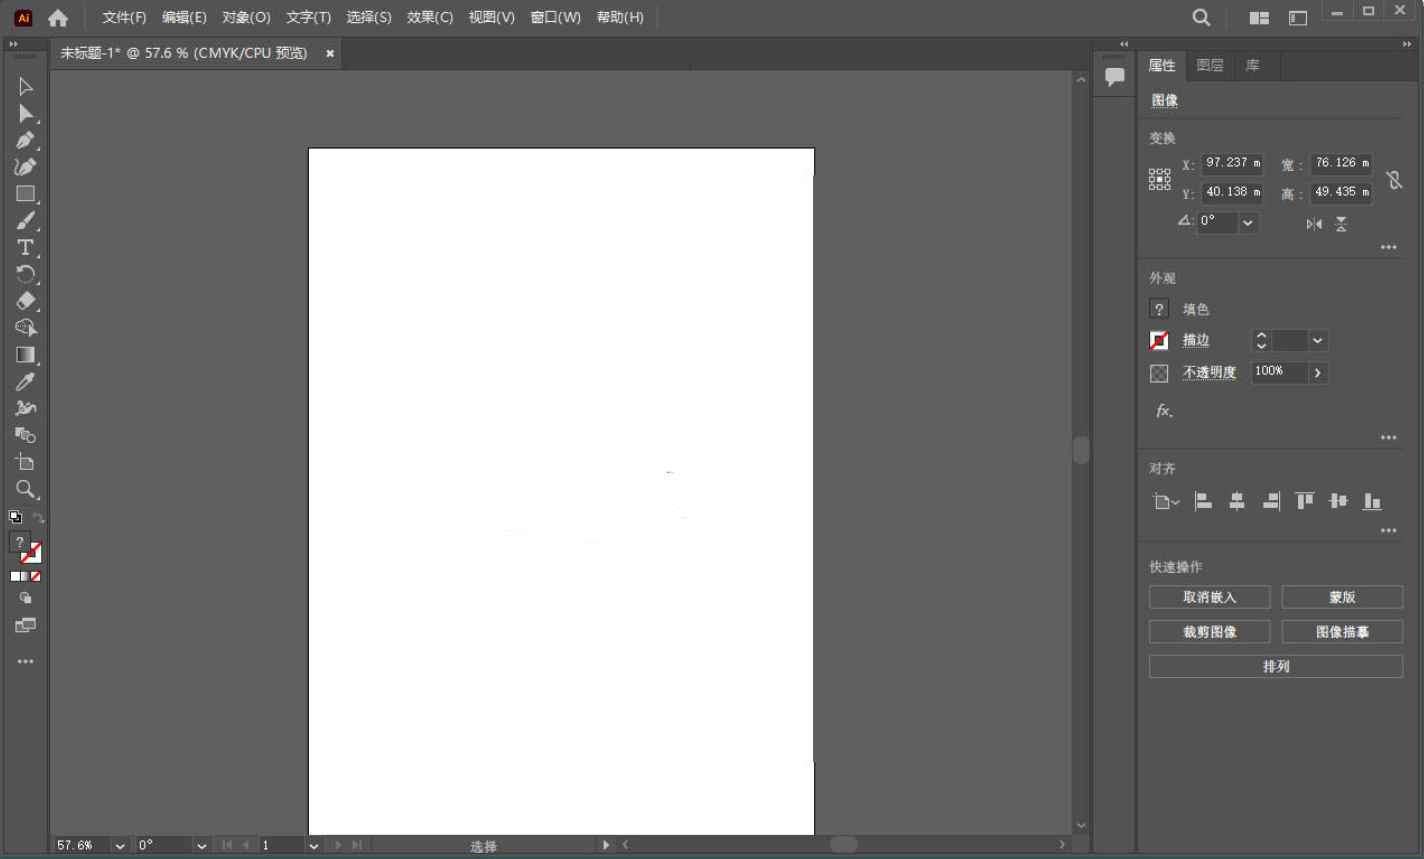Go to the Home screen
This screenshot has width=1424, height=859.
coord(58,18)
